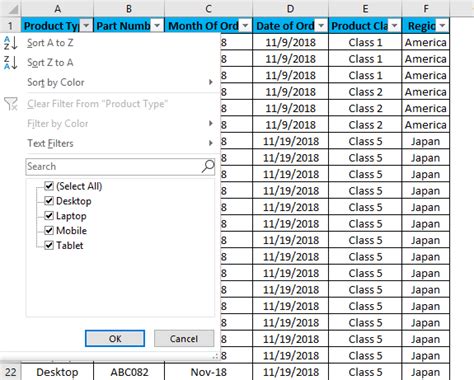
Task: Click the Sort Z to A icon
Action: coord(10,63)
